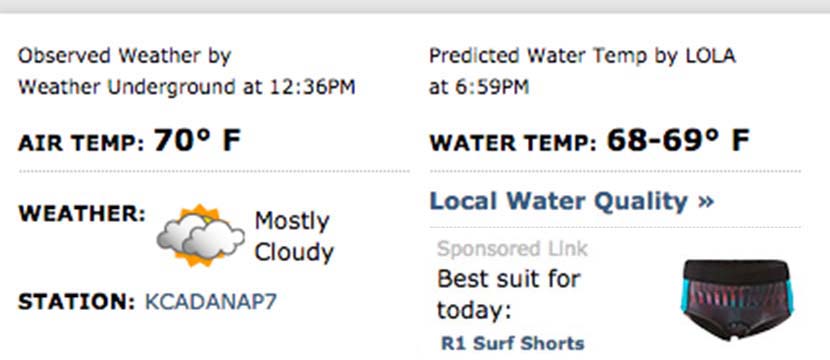The image size is (830, 360).
Task: Click the gray bar above the weather panel
Action: (x=415, y=6)
